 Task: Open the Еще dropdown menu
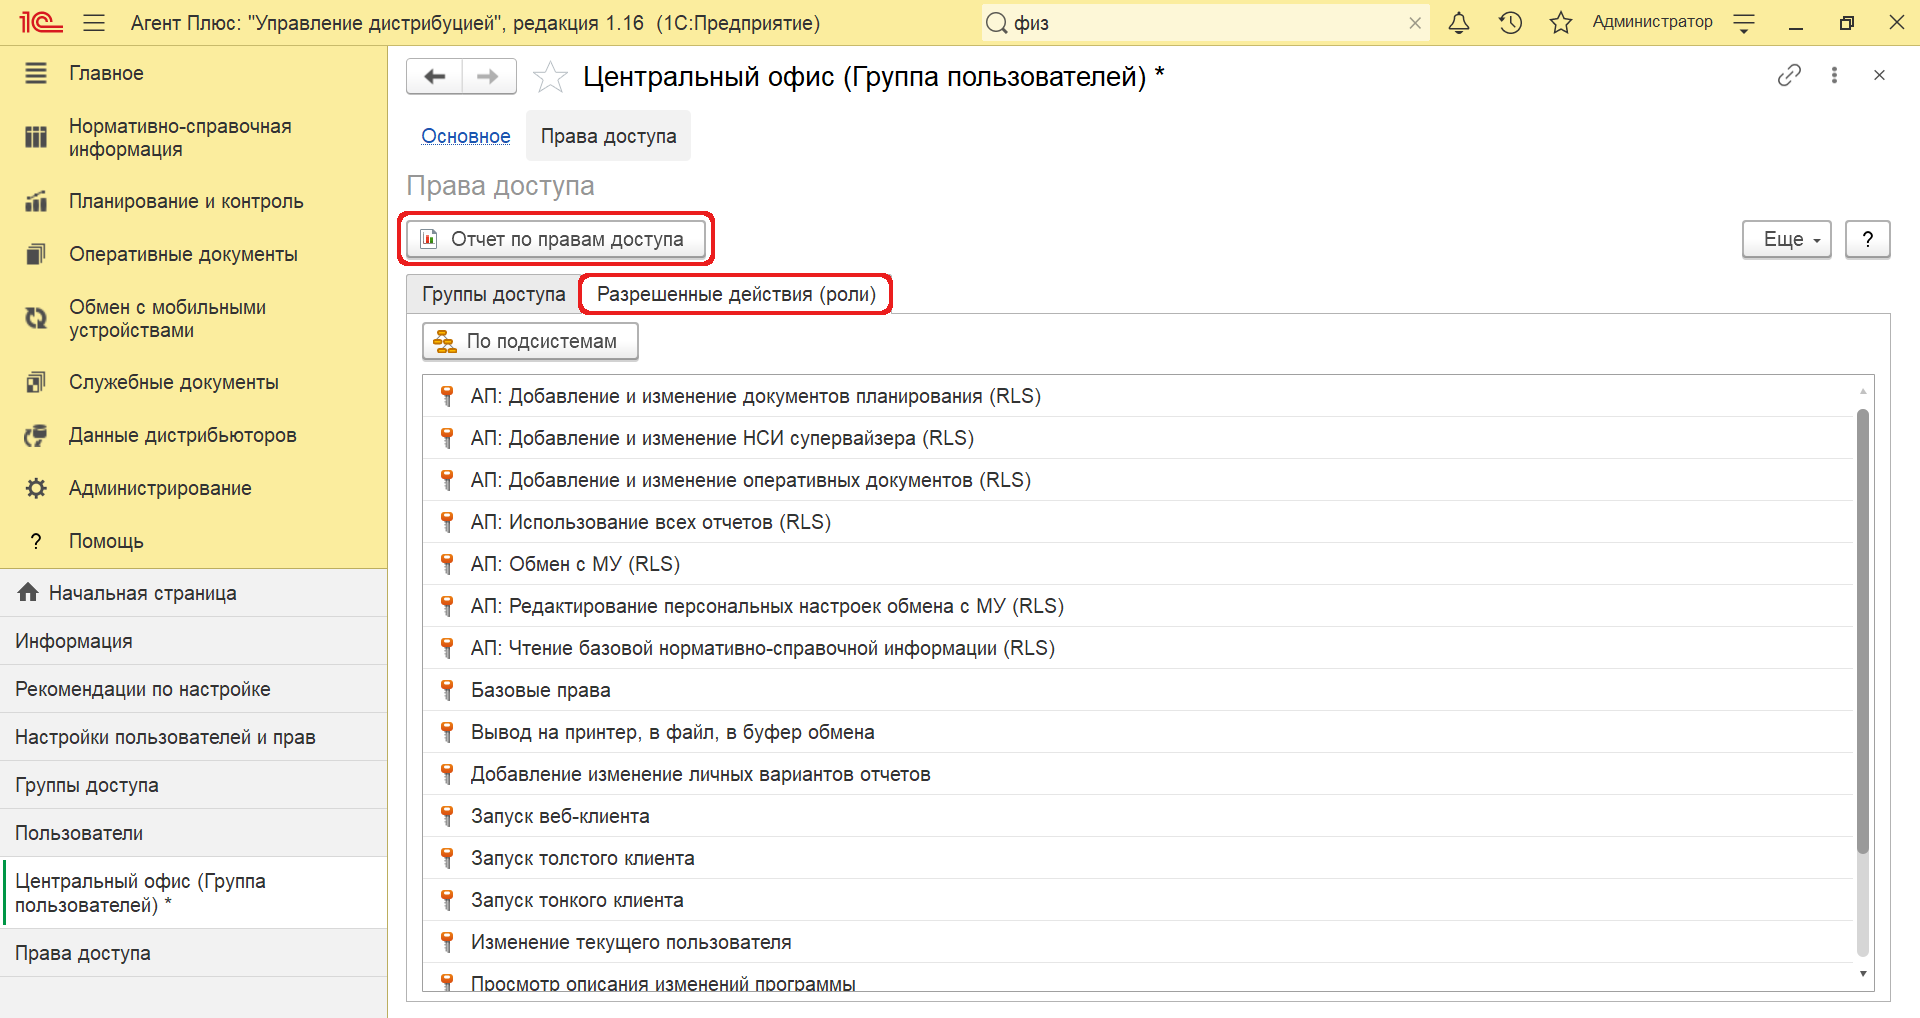tap(1786, 239)
